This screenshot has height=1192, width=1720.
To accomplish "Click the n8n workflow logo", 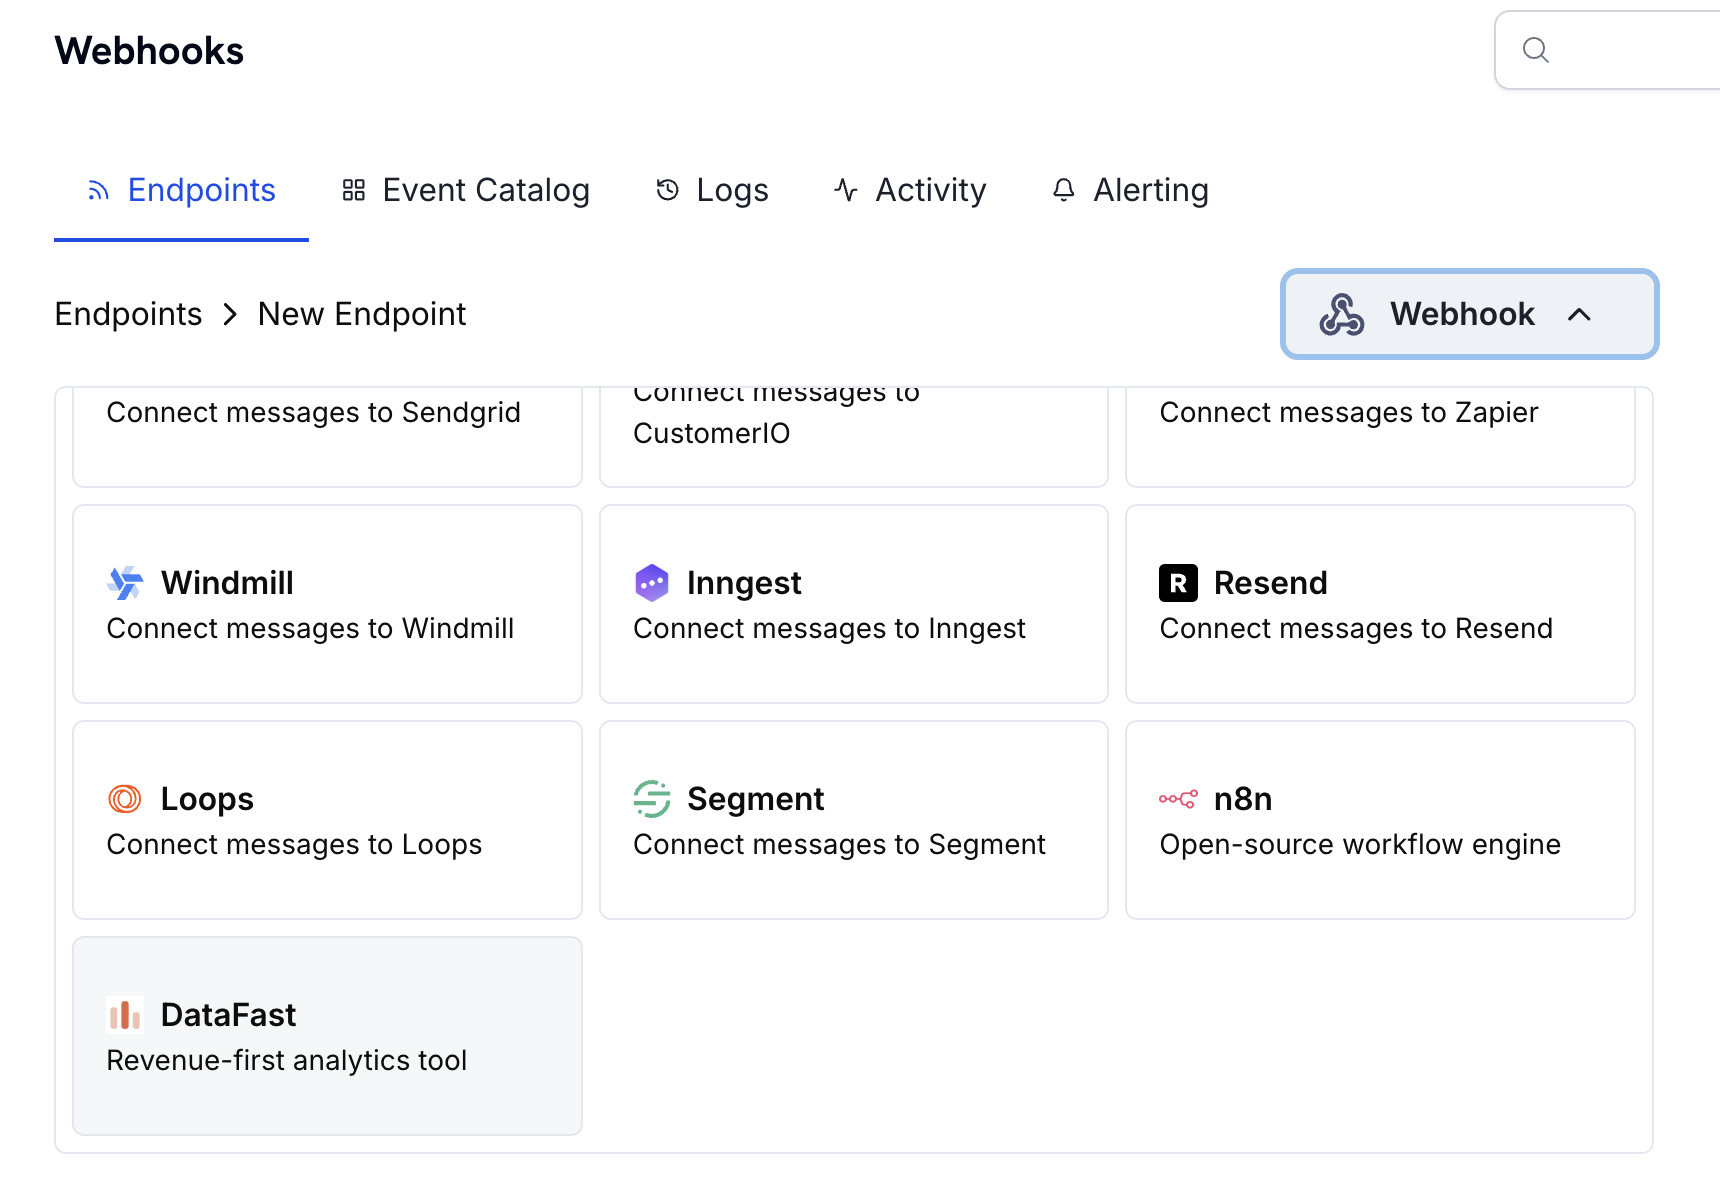I will click(x=1178, y=798).
